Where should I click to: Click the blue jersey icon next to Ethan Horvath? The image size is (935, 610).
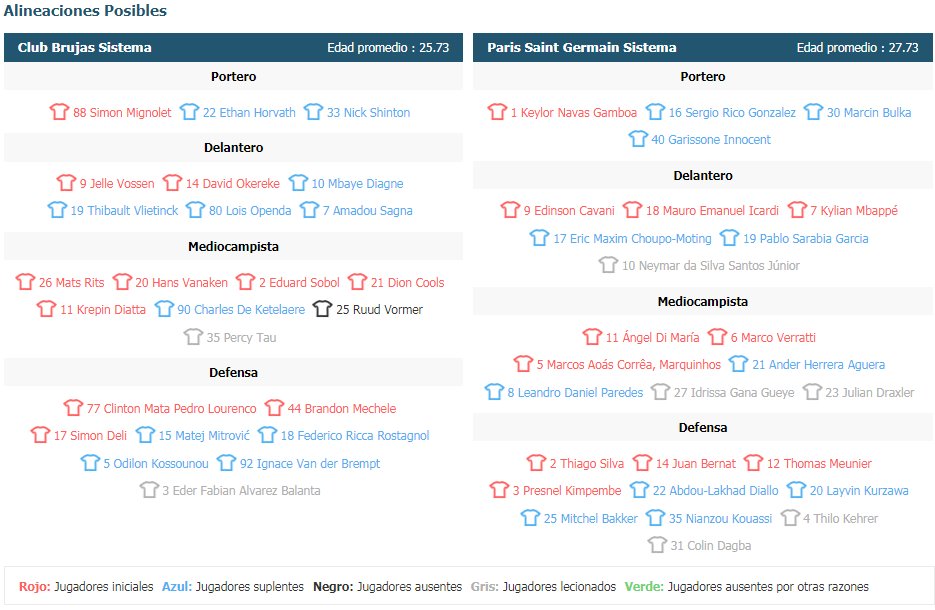coord(189,112)
